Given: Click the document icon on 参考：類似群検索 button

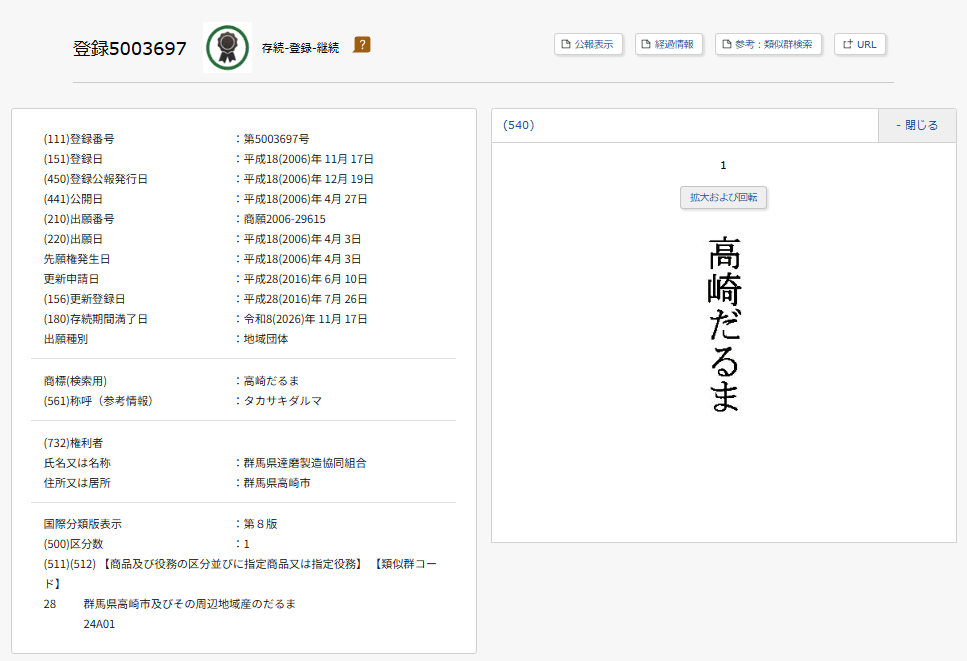Looking at the screenshot, I should coord(729,44).
